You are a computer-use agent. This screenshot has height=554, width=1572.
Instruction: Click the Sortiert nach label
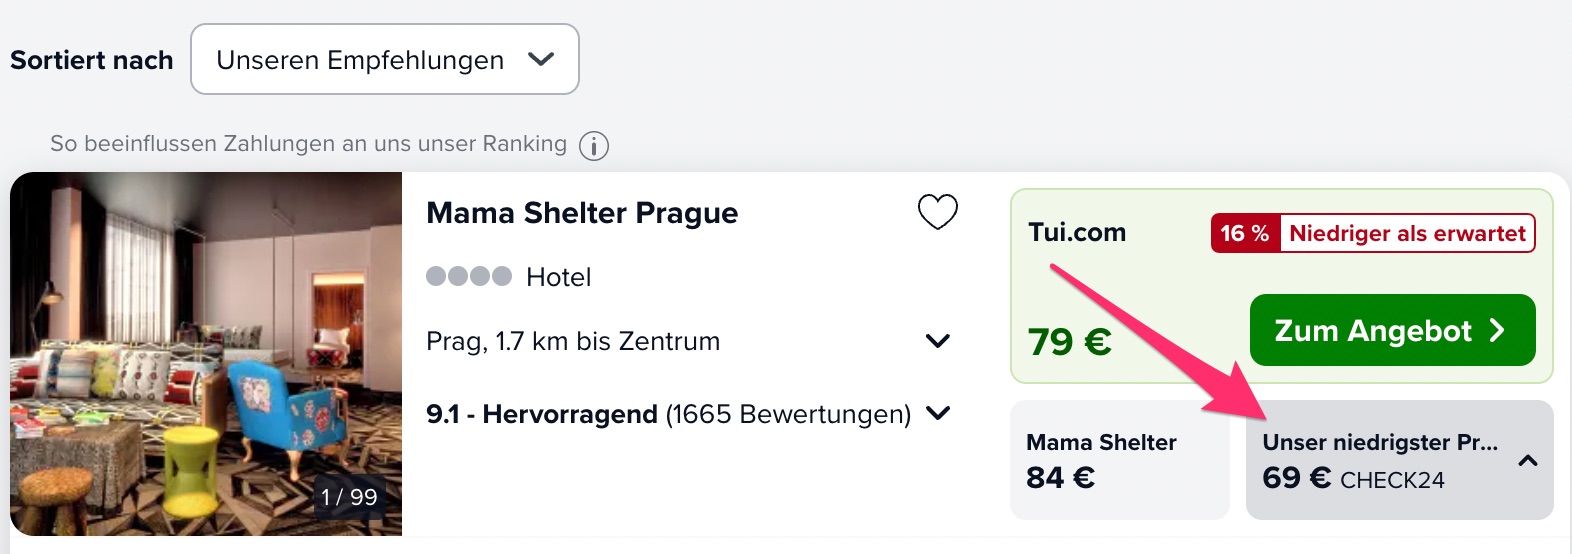tap(92, 60)
